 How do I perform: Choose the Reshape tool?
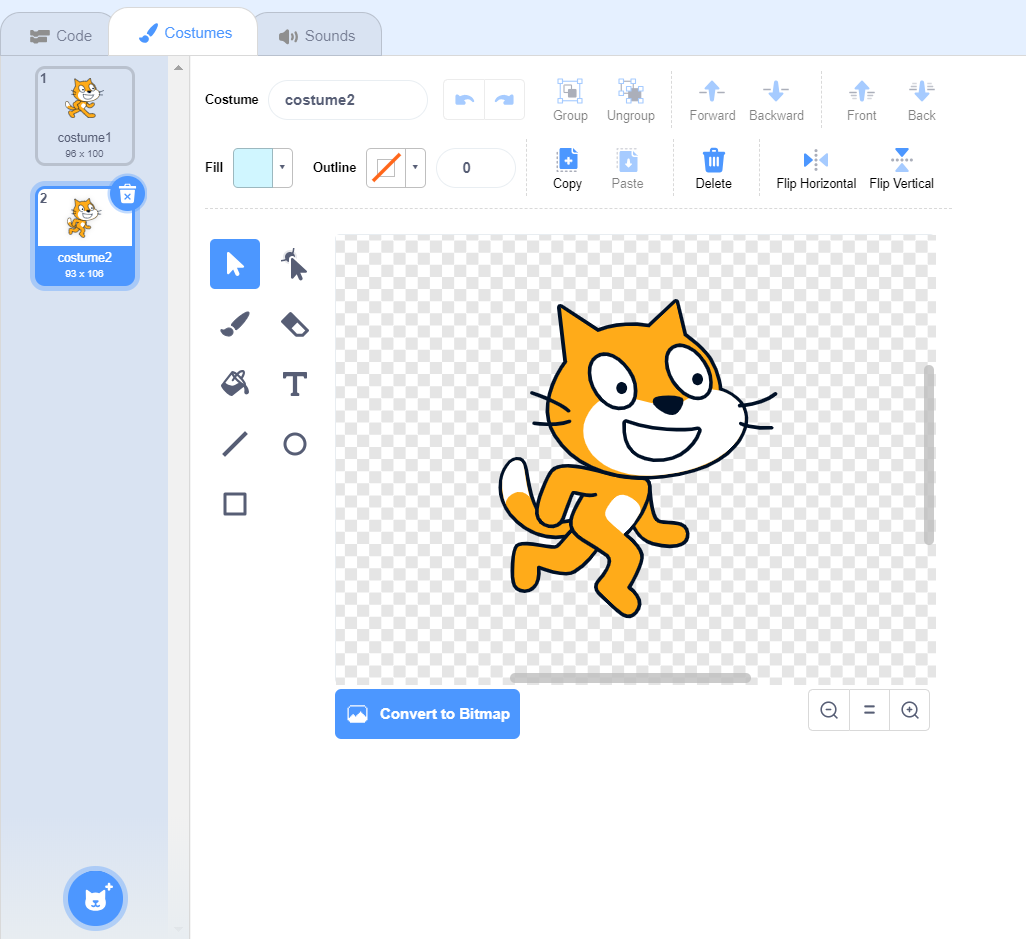point(294,264)
